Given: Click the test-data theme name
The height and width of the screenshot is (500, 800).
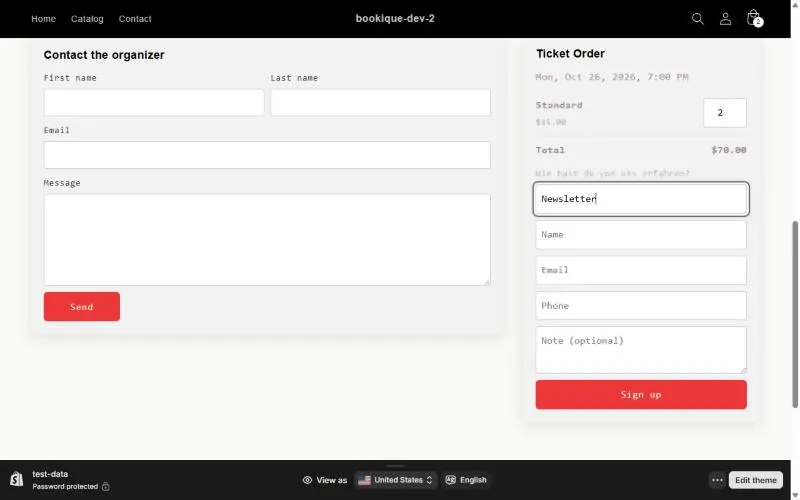Looking at the screenshot, I should [x=50, y=474].
